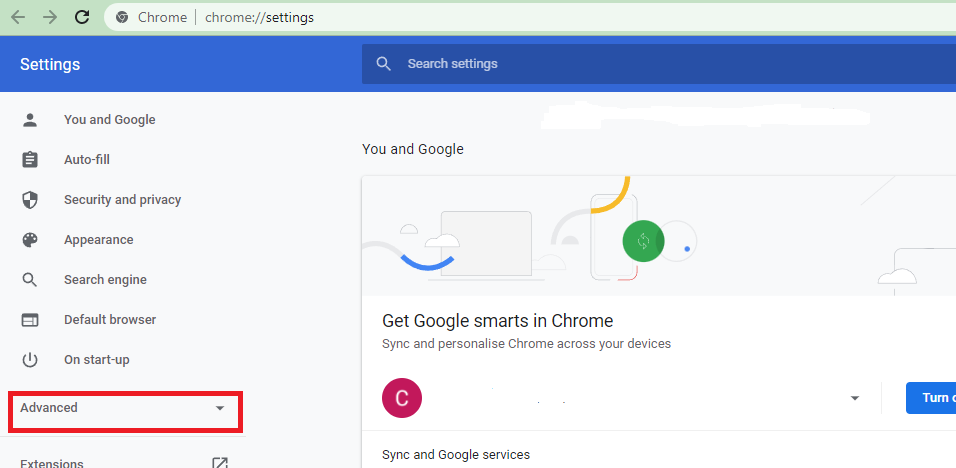Click the On start-up power icon

pos(30,360)
